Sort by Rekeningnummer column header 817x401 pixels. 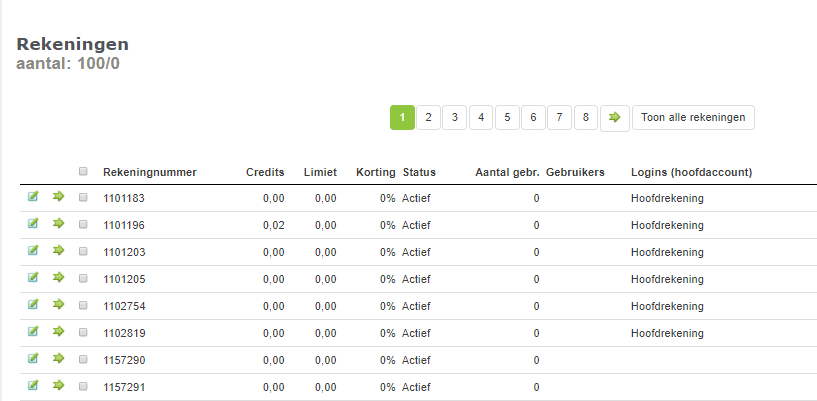[x=150, y=172]
